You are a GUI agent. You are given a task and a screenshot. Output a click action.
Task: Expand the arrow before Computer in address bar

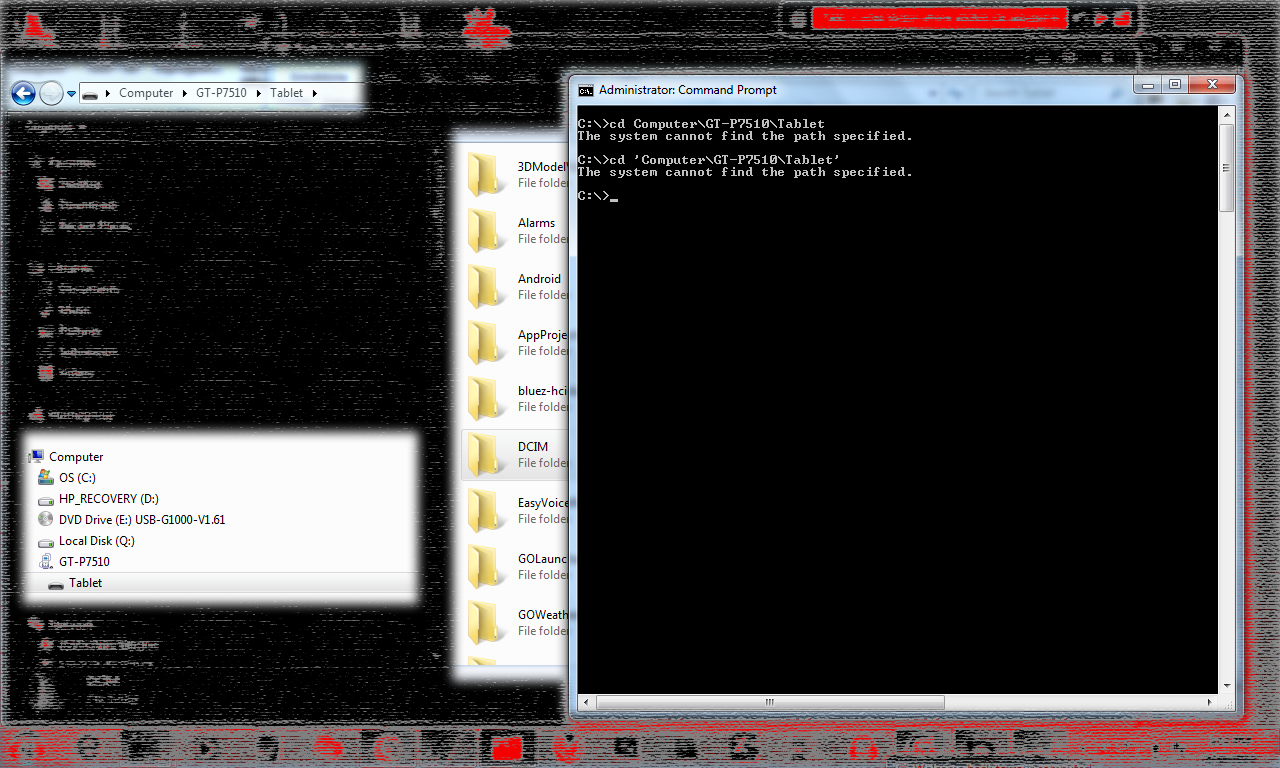[107, 93]
